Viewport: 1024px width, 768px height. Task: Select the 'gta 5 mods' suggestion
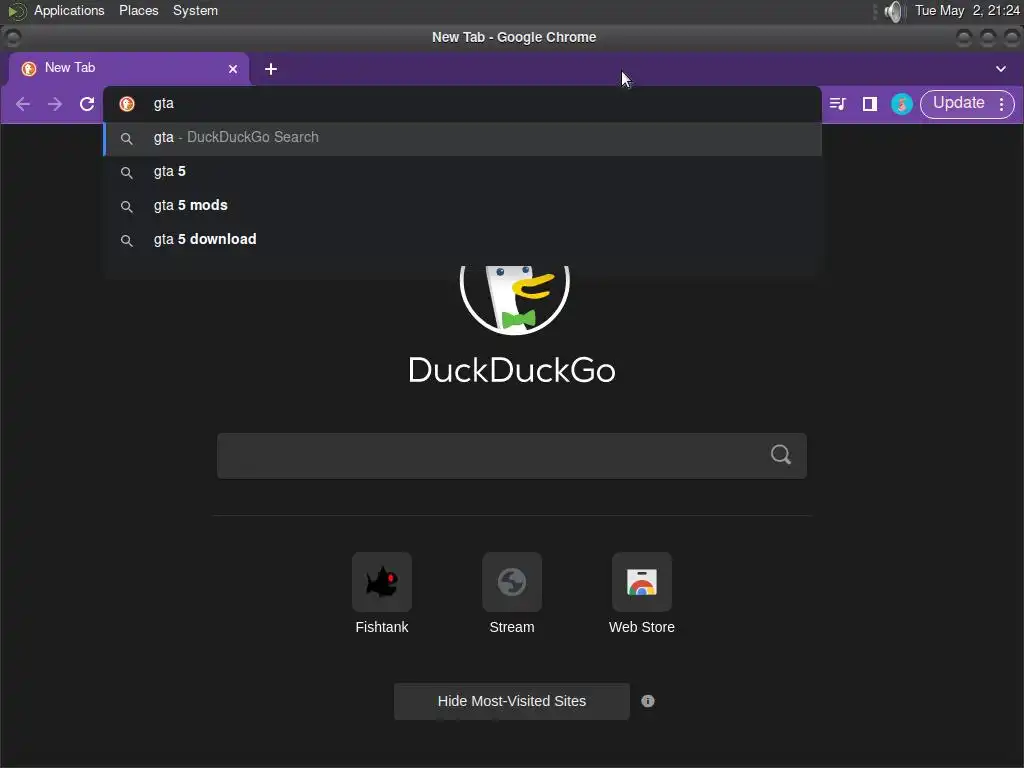(x=462, y=206)
